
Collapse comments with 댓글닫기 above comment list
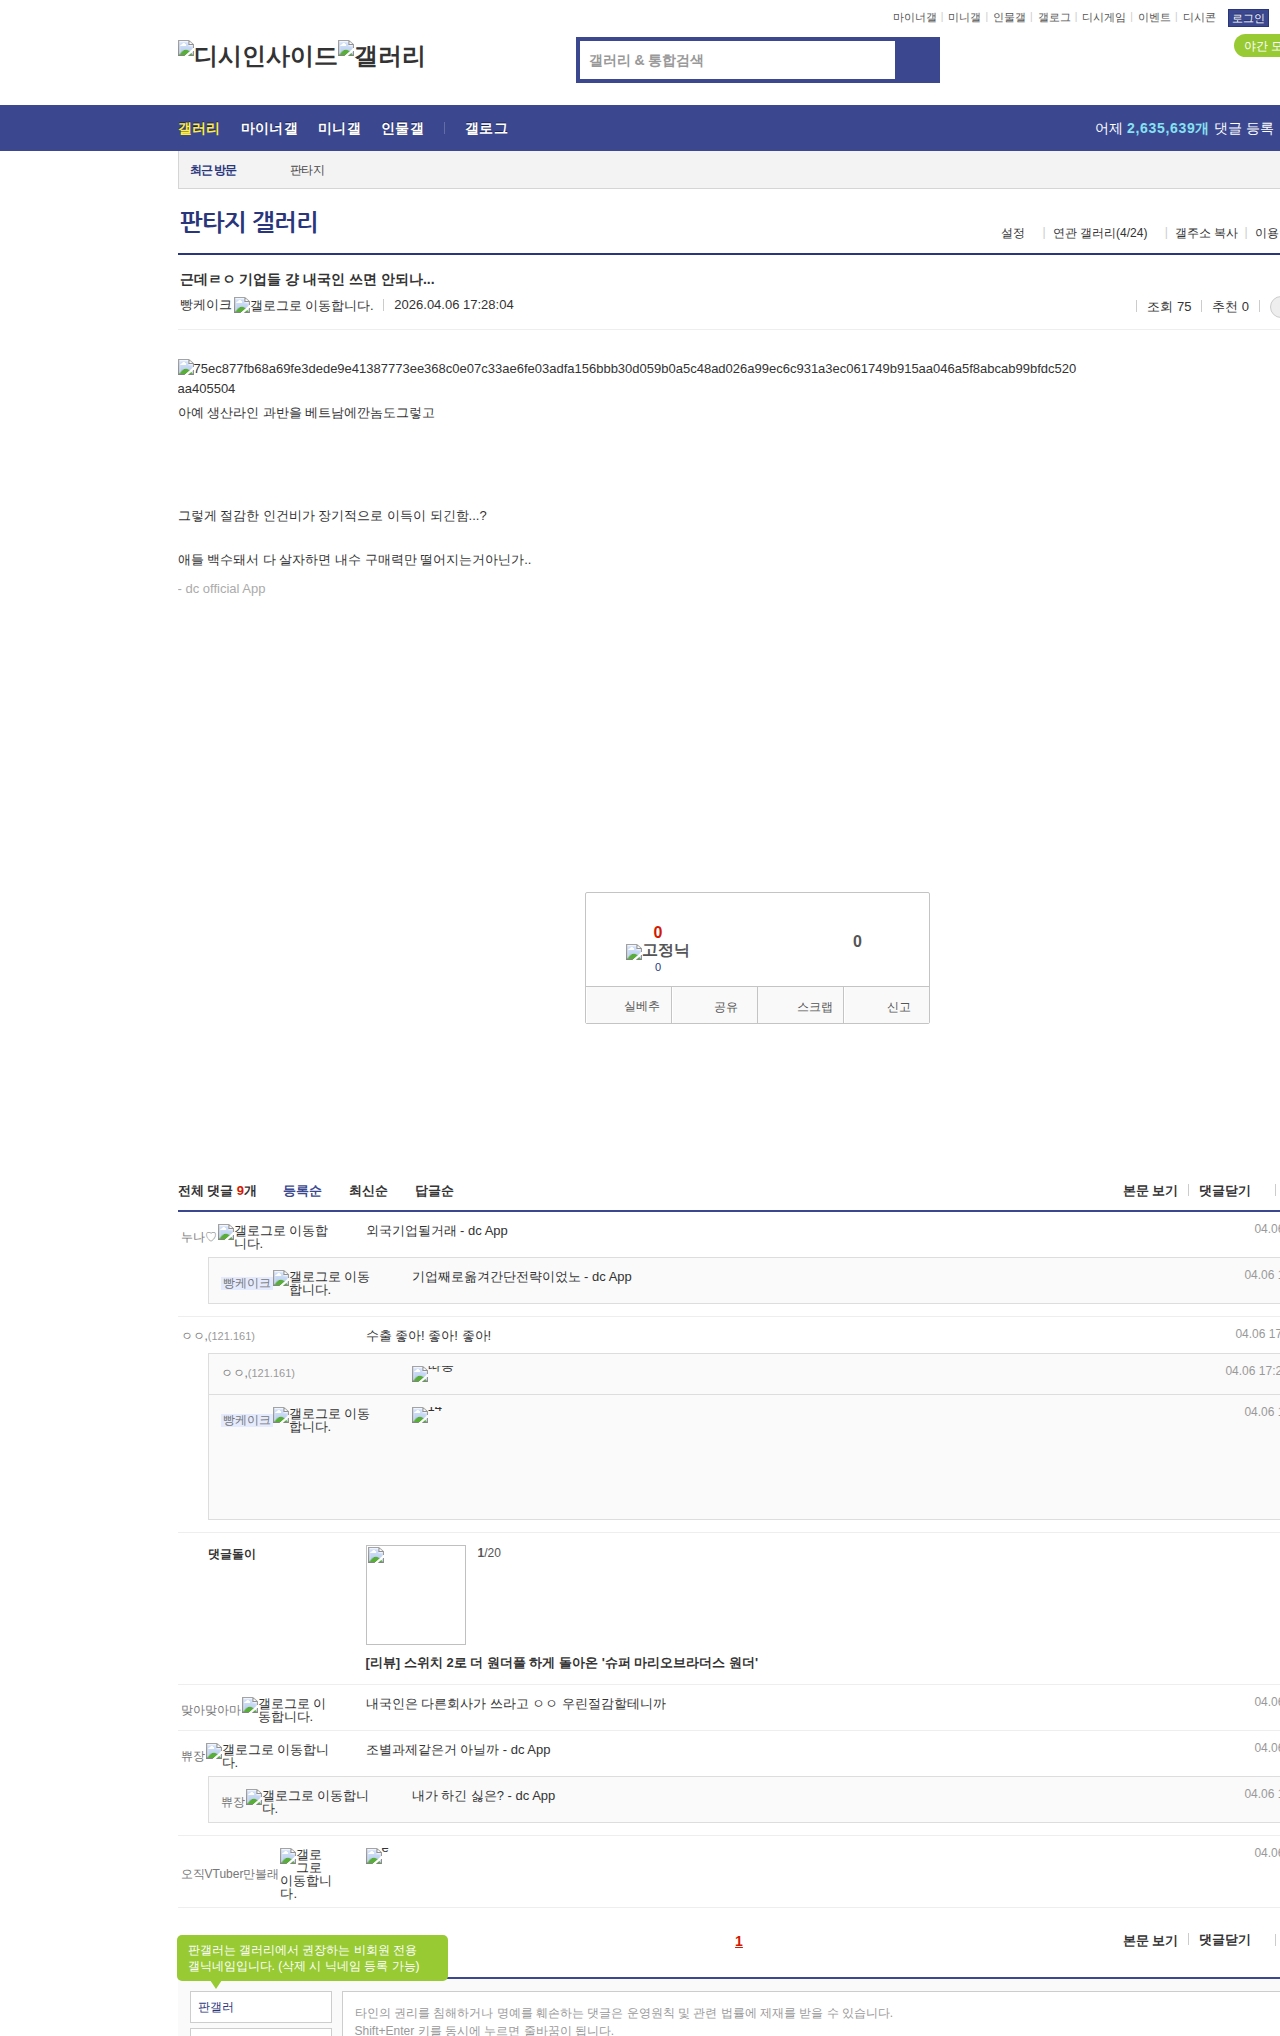pyautogui.click(x=1224, y=1191)
